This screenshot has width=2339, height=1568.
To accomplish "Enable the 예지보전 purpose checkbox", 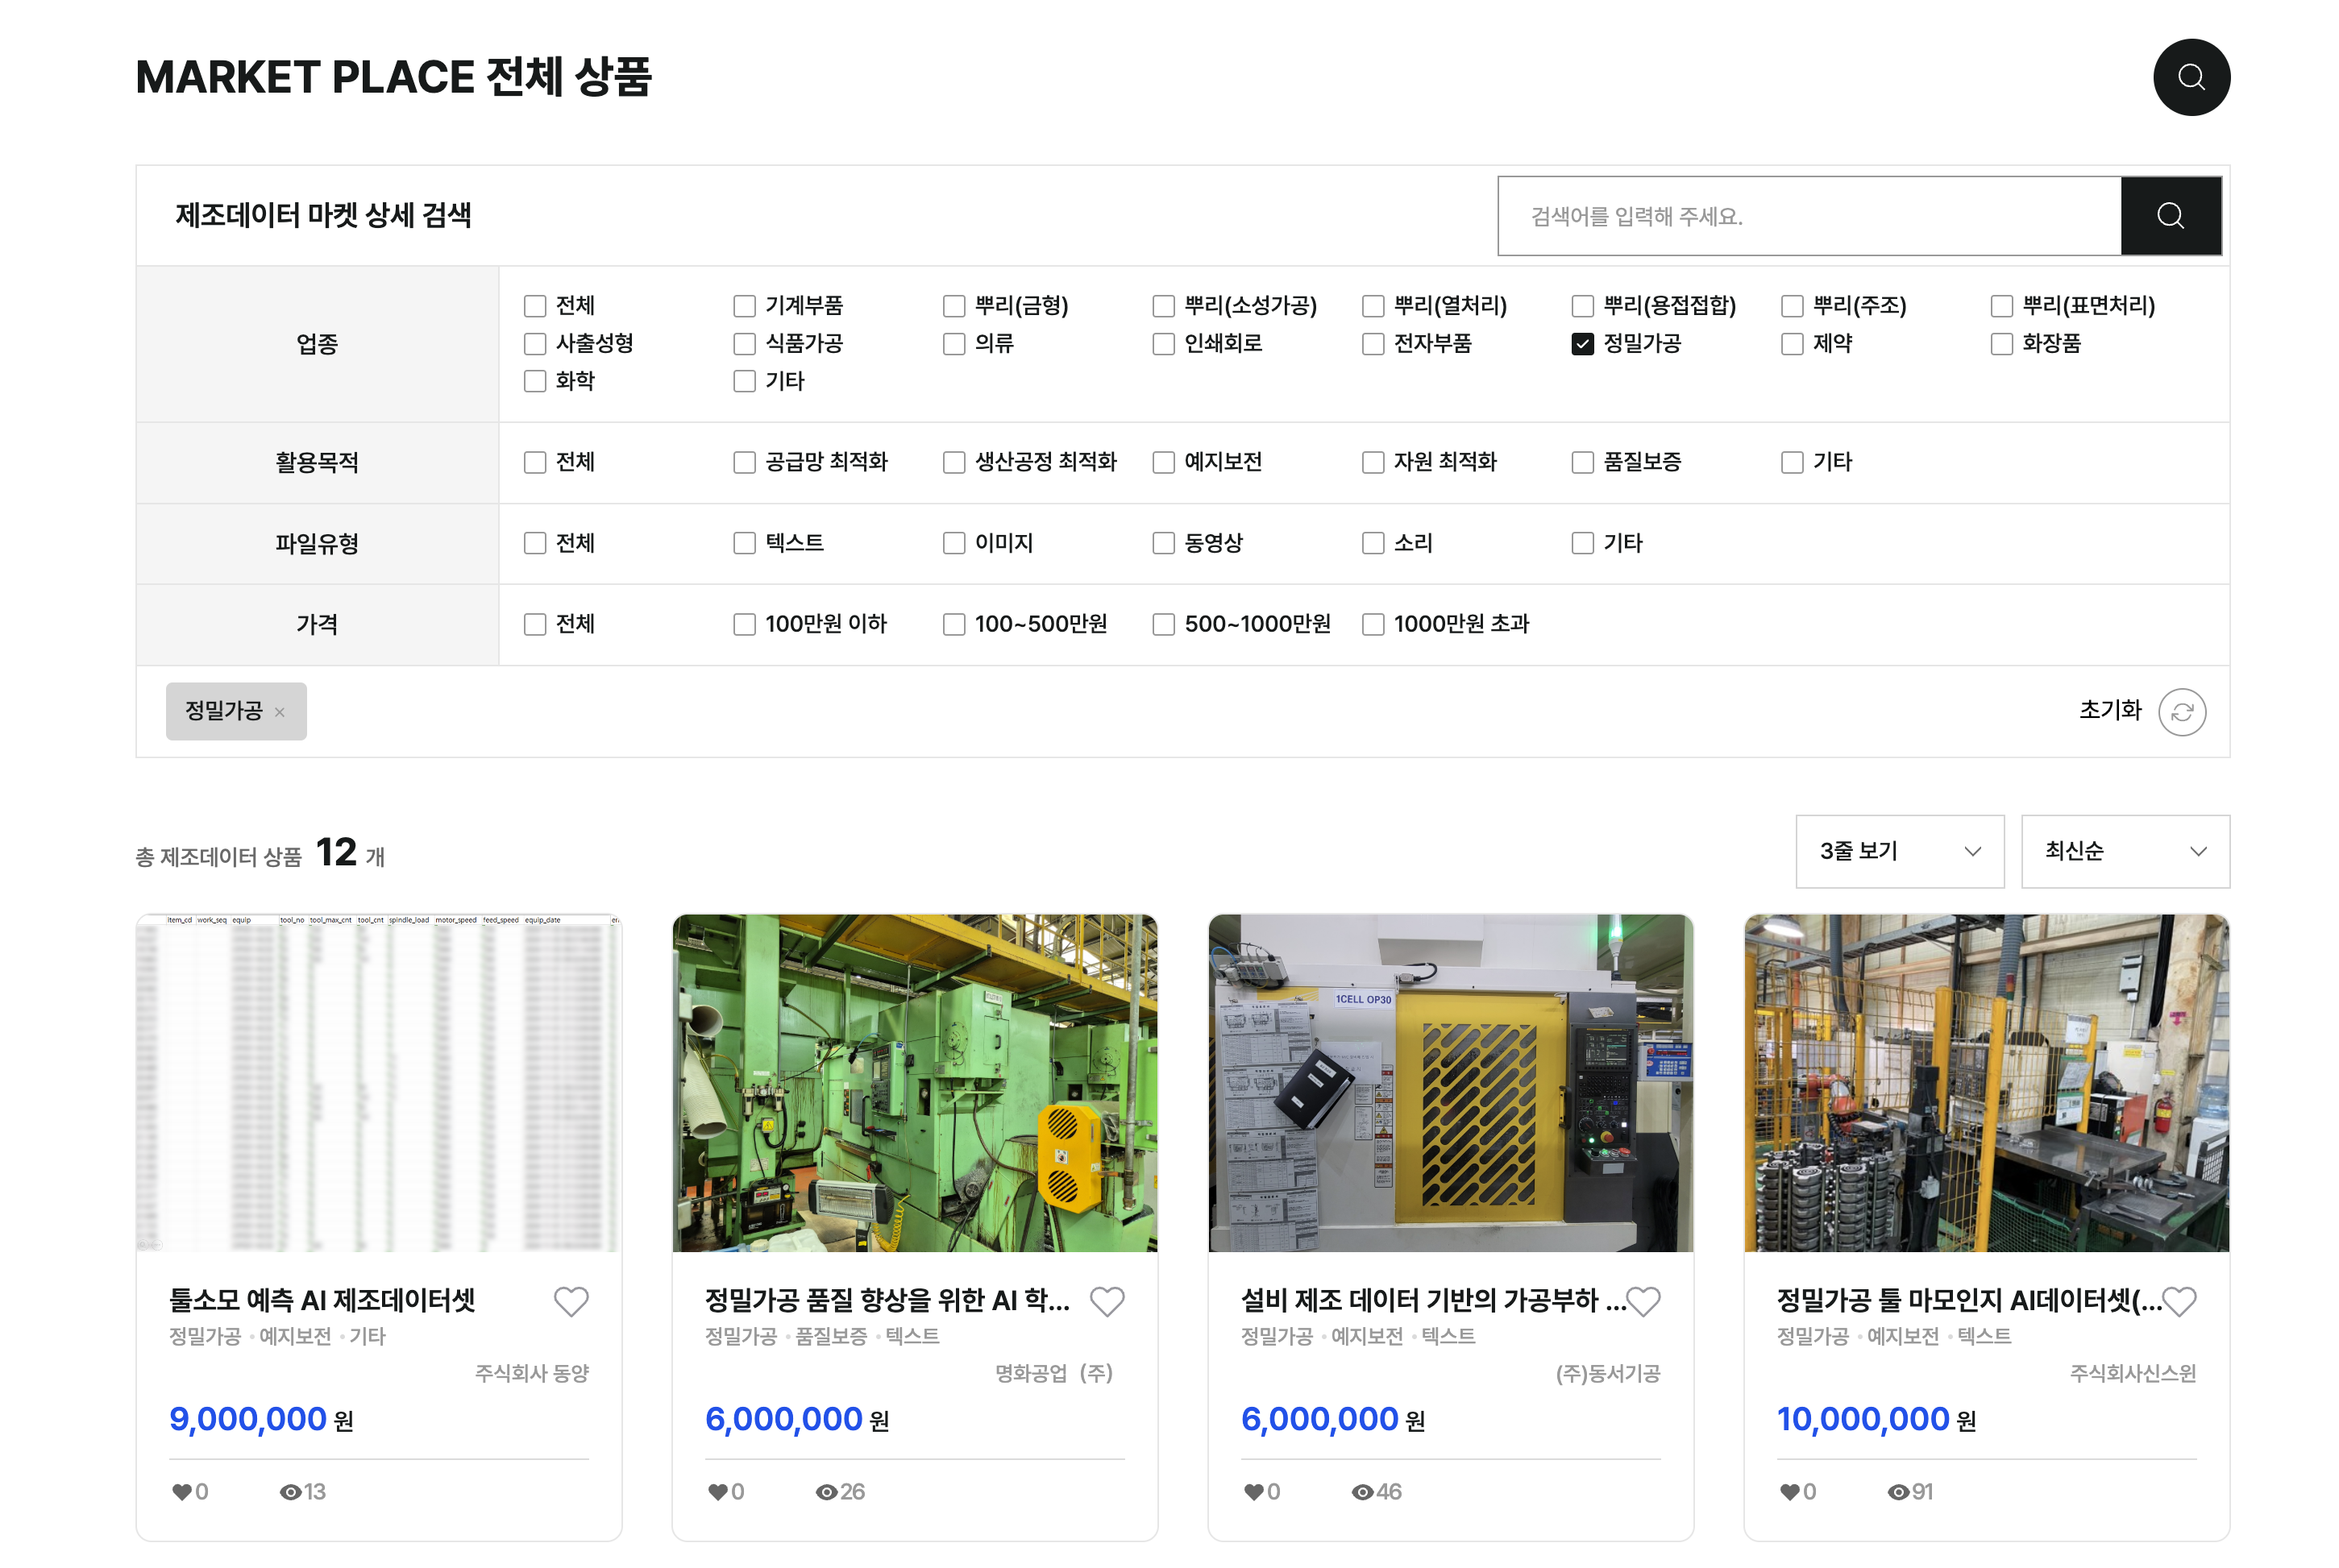I will (1163, 462).
